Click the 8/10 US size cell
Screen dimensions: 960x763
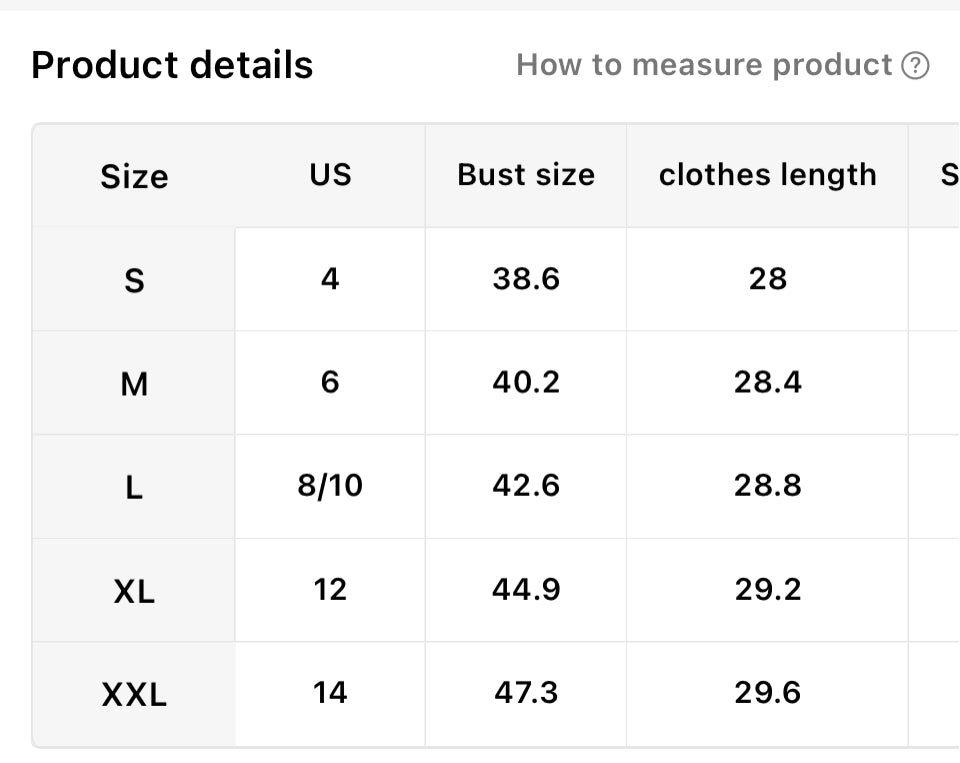pos(330,486)
